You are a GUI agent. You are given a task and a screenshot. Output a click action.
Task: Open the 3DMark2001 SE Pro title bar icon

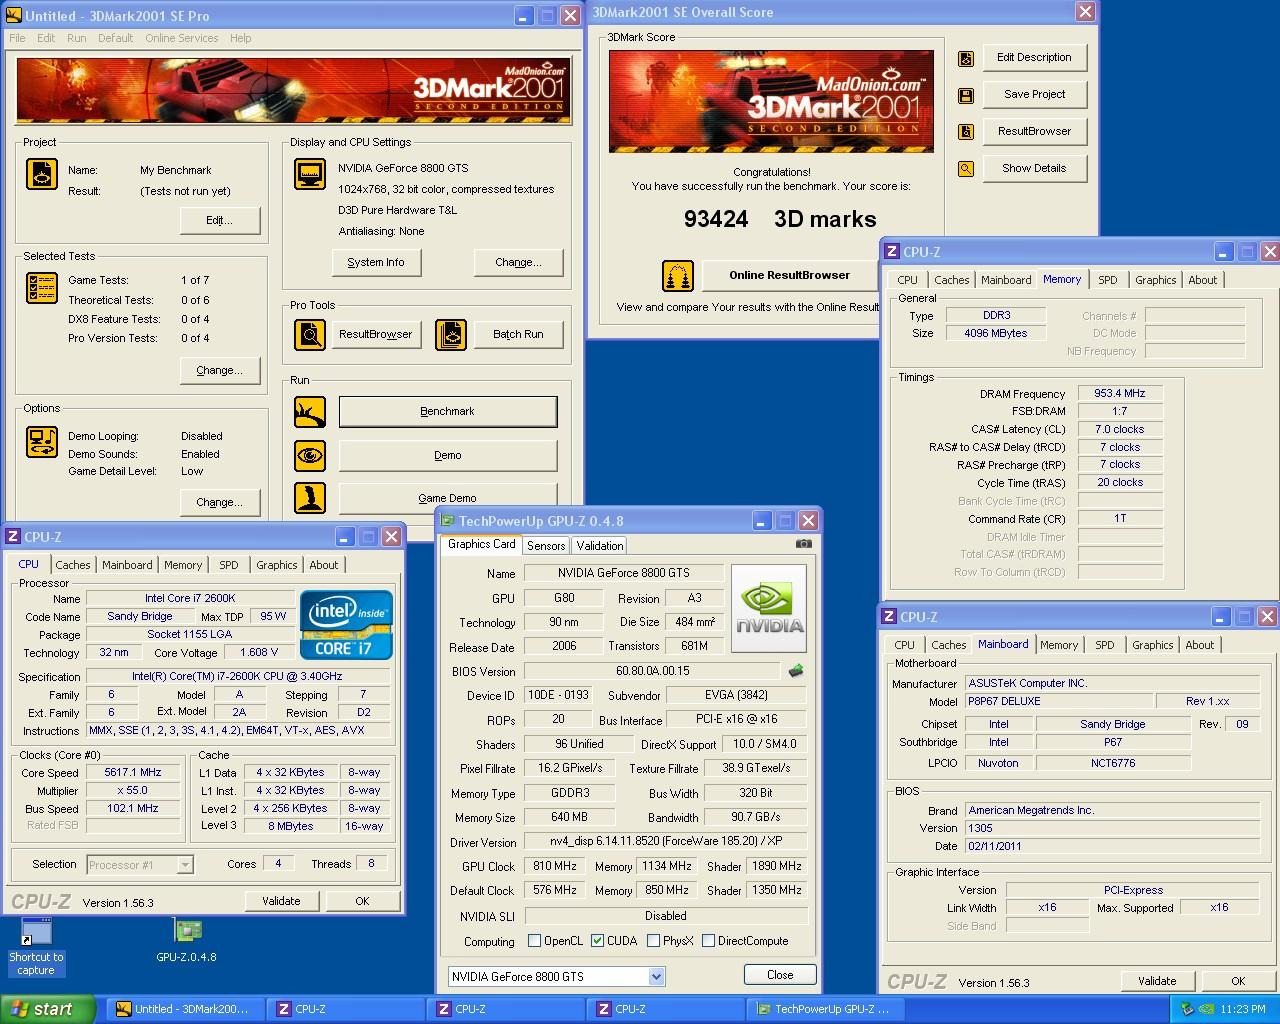tap(14, 16)
